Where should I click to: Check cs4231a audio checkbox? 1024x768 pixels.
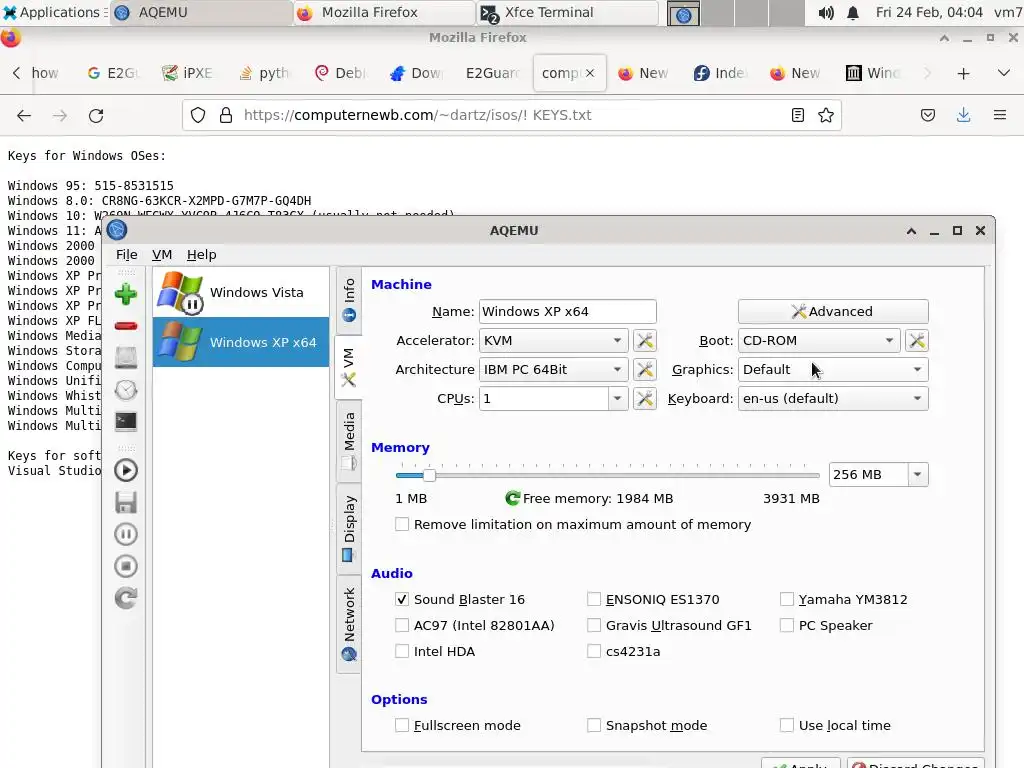[594, 651]
